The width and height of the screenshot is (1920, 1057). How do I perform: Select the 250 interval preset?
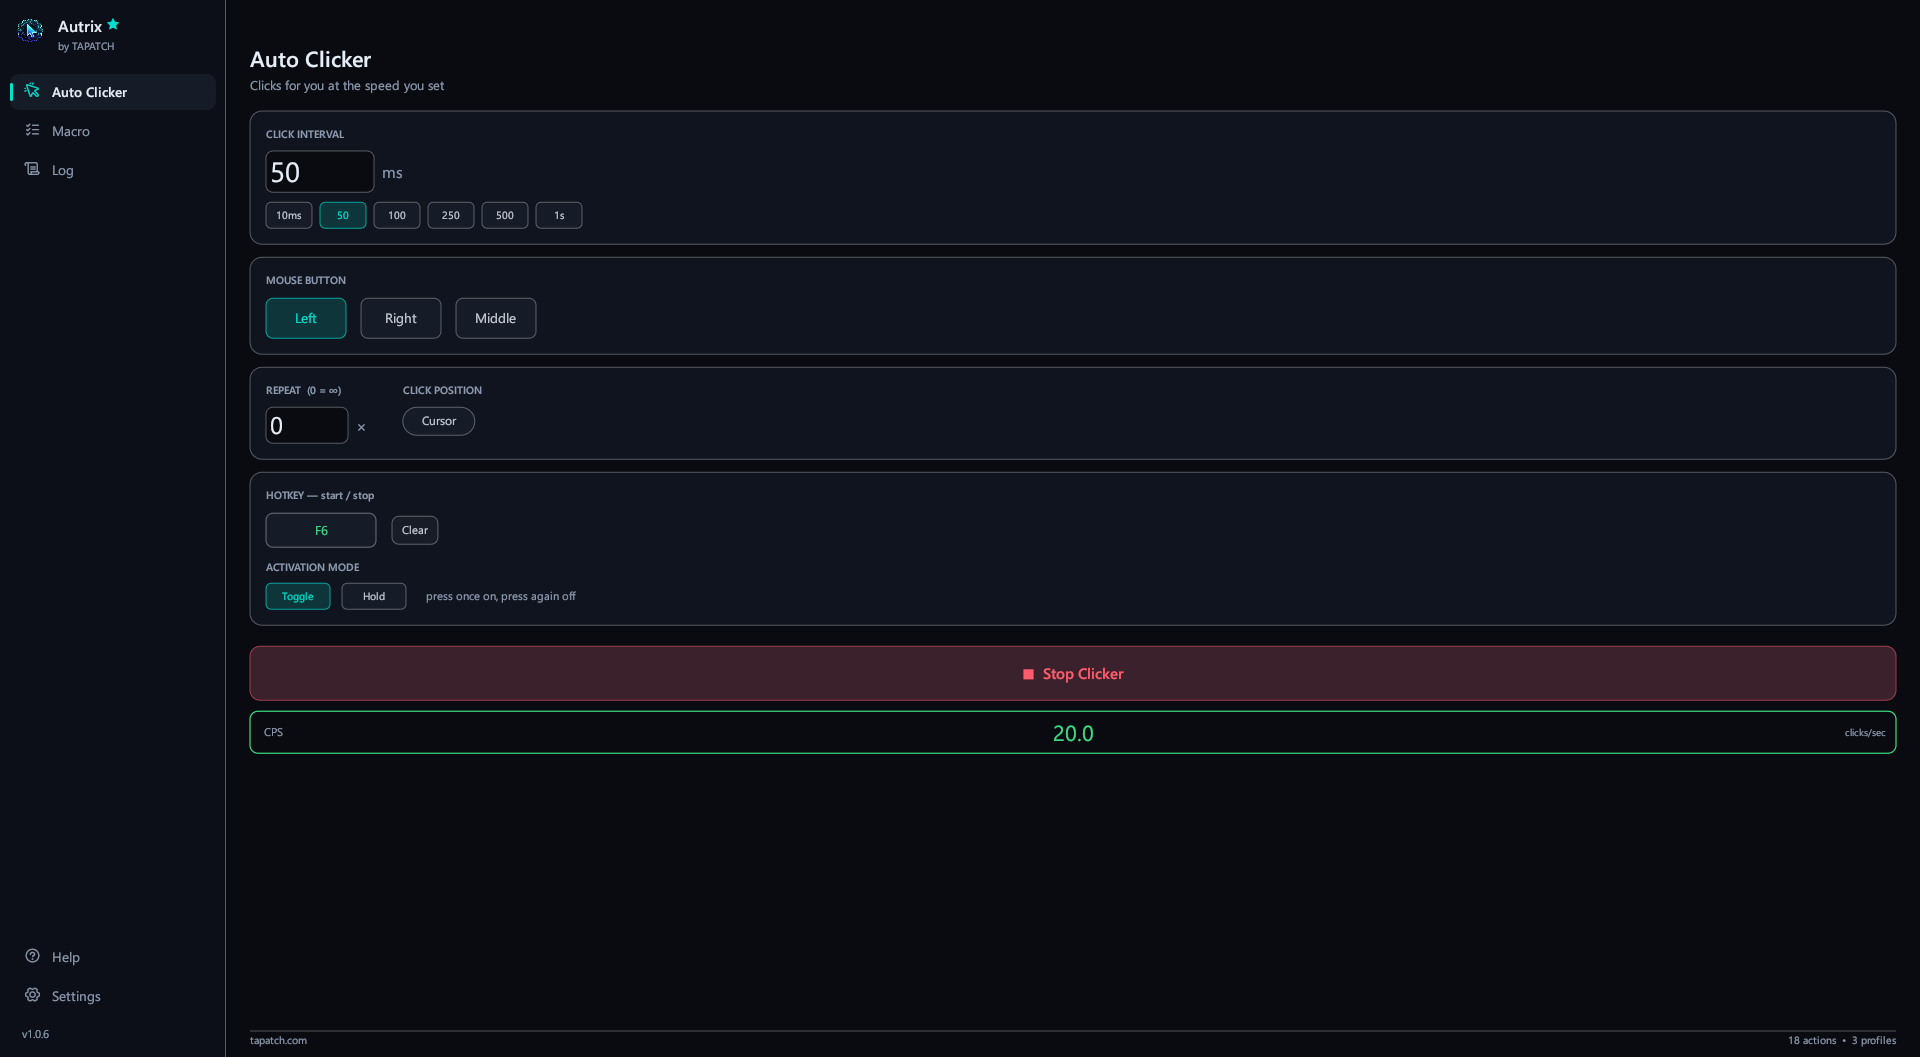click(451, 215)
